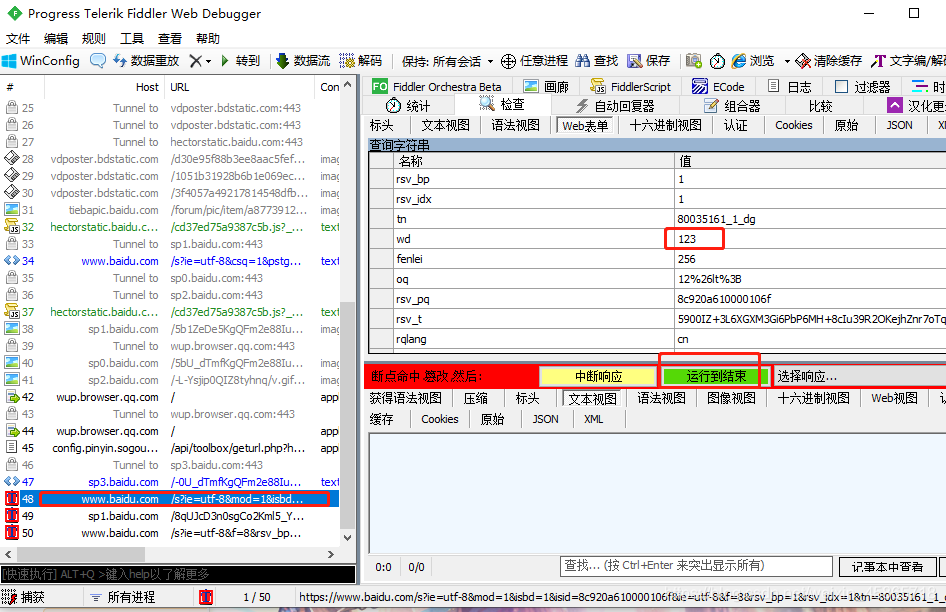Select the request SyntaxView (语法视图) tab
The image size is (946, 612).
pos(515,125)
